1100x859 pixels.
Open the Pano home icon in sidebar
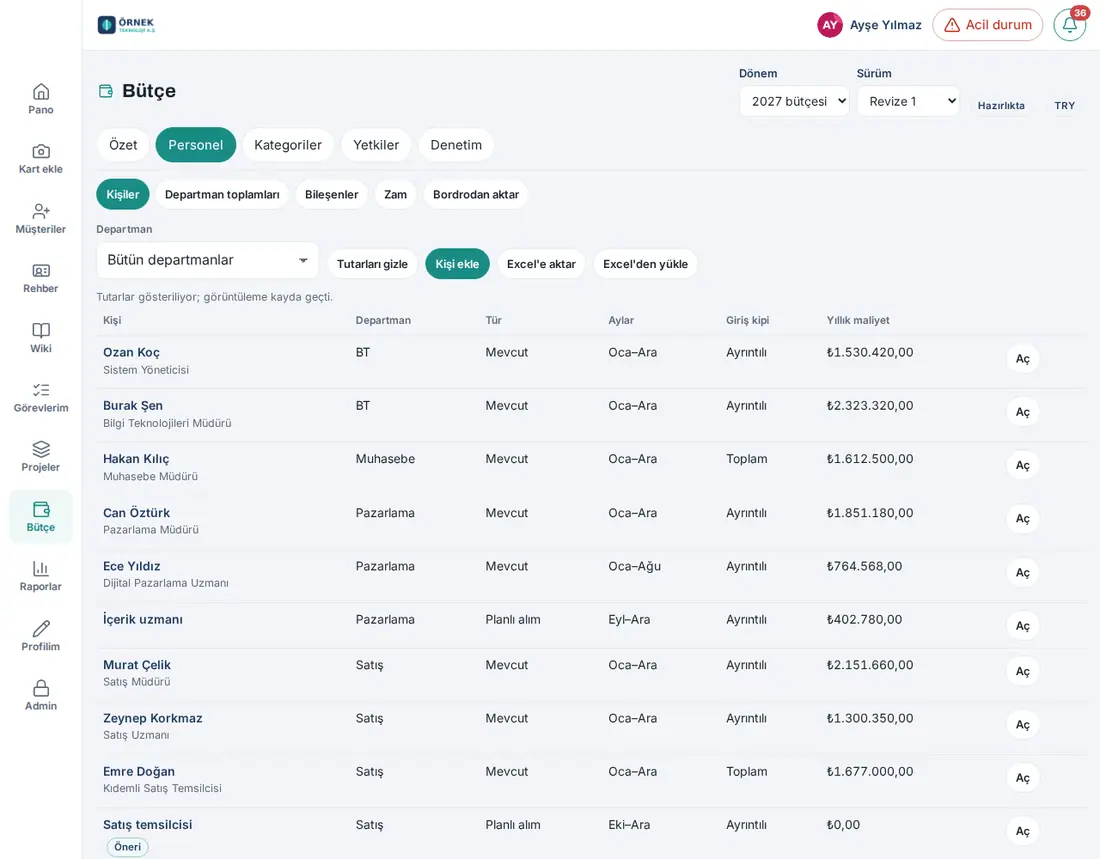point(41,92)
